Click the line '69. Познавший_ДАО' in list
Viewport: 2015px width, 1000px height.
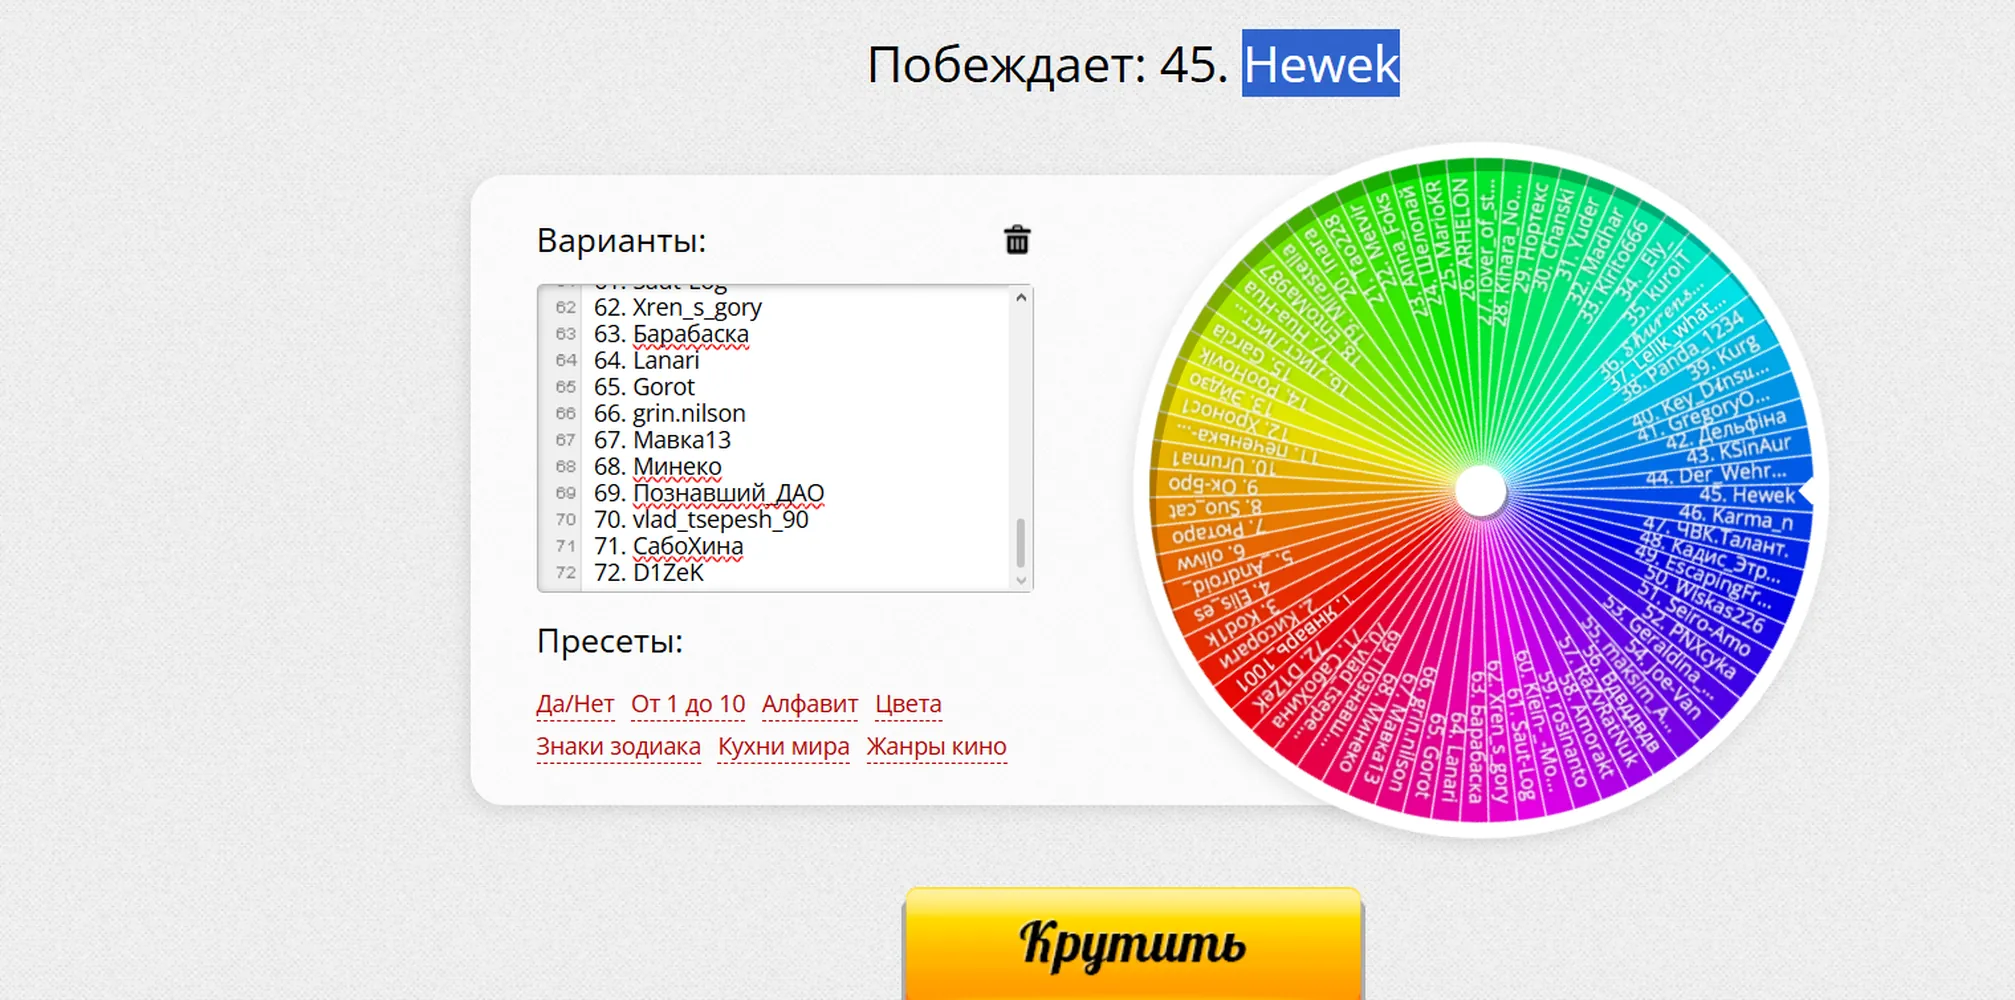coord(709,493)
